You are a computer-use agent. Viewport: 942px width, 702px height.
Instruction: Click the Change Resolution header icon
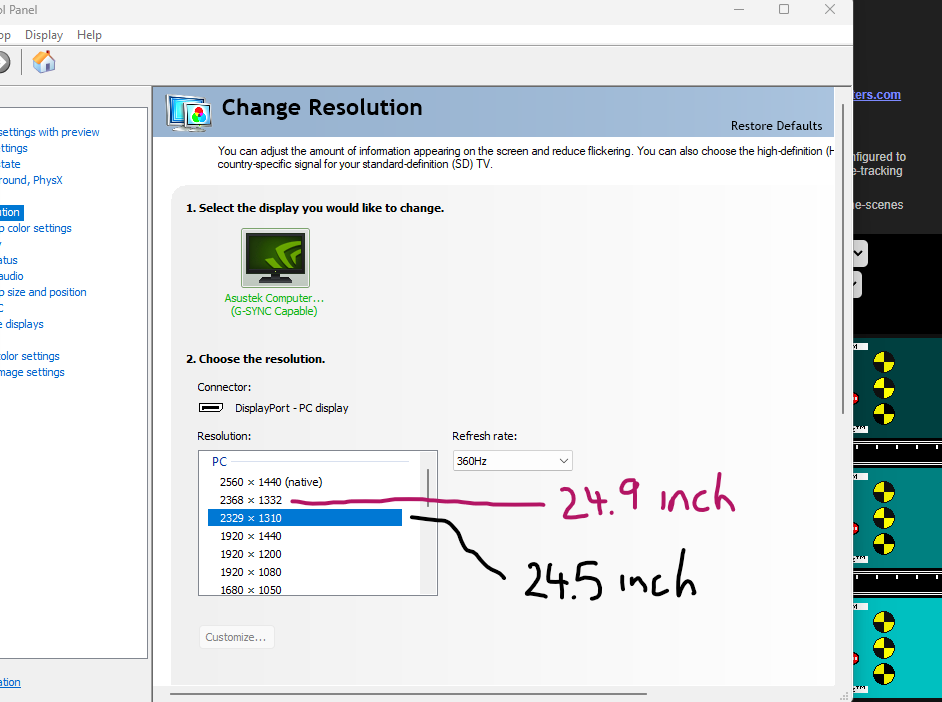[x=189, y=113]
